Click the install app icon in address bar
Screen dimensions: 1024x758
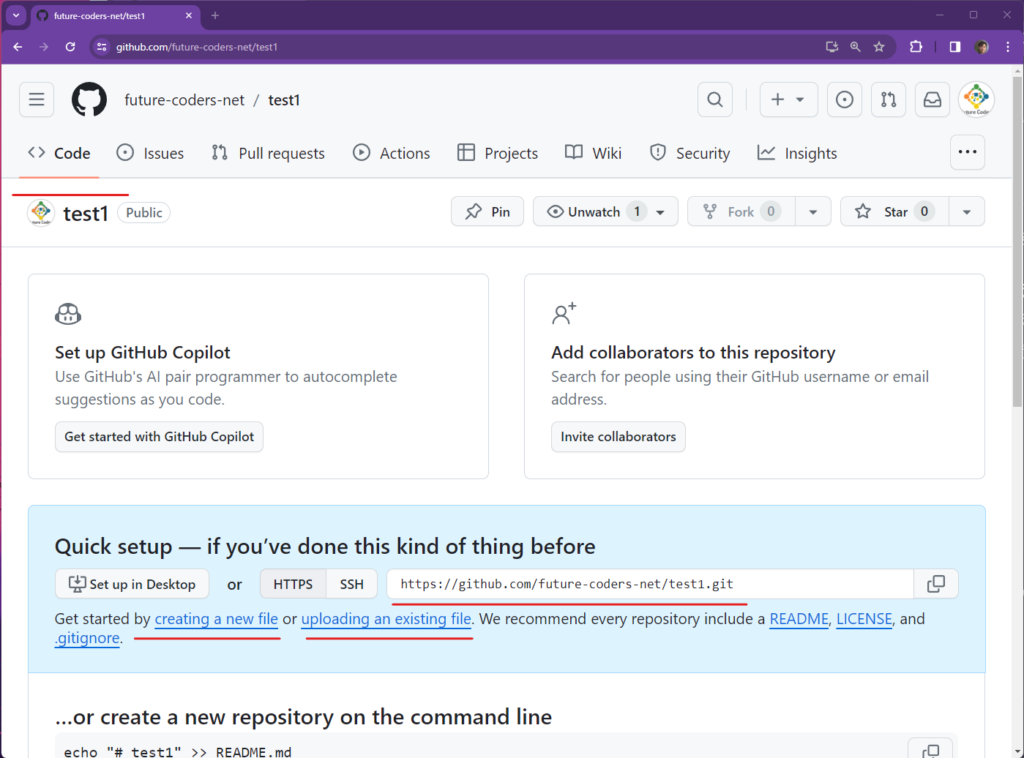831,47
